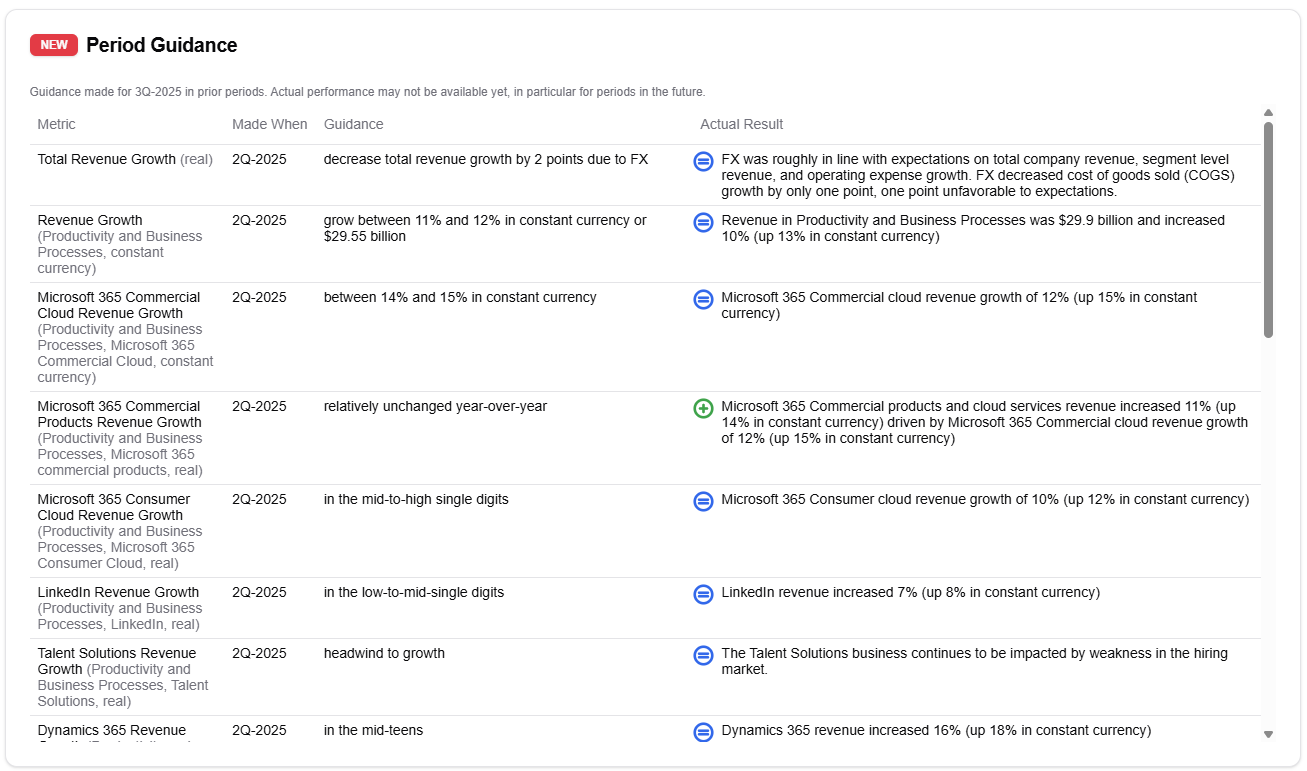
Task: Click the equal icon beside Productivity and Business Processes revenue result
Action: pyautogui.click(x=703, y=222)
